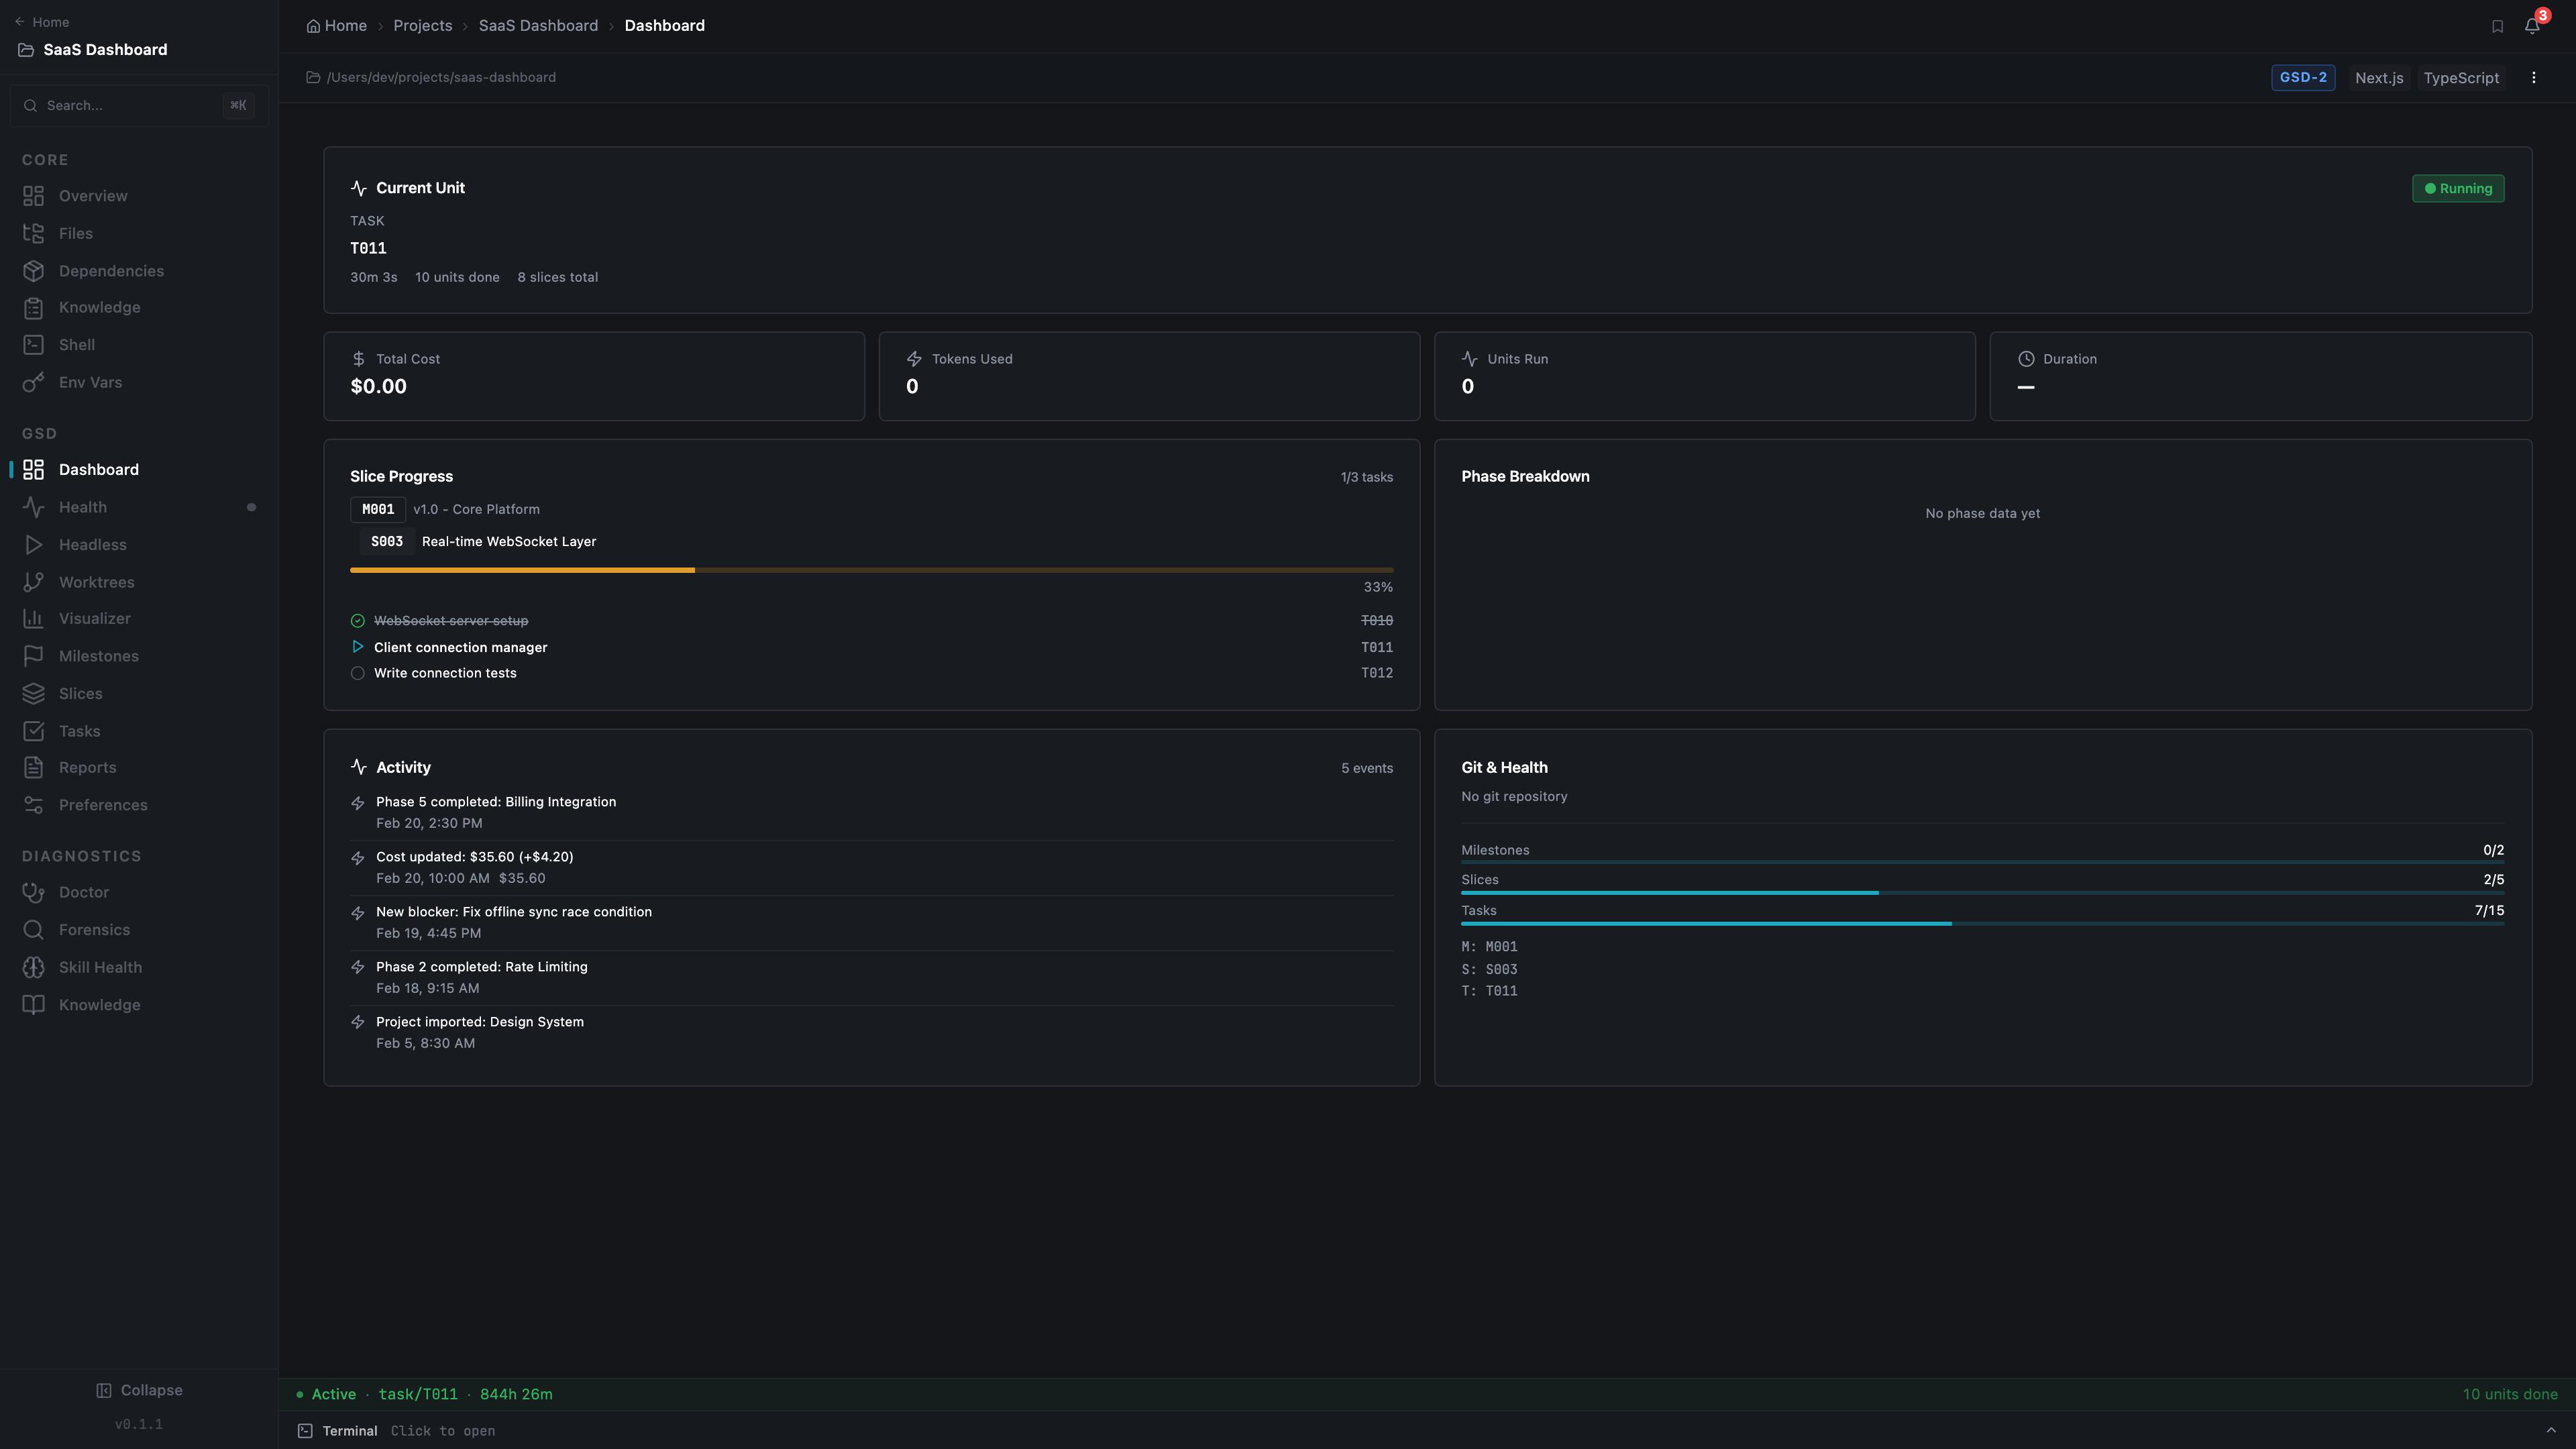Open the three-dot menu near TypeScript badge
Screen dimensions: 2576x1449
(2535, 77)
